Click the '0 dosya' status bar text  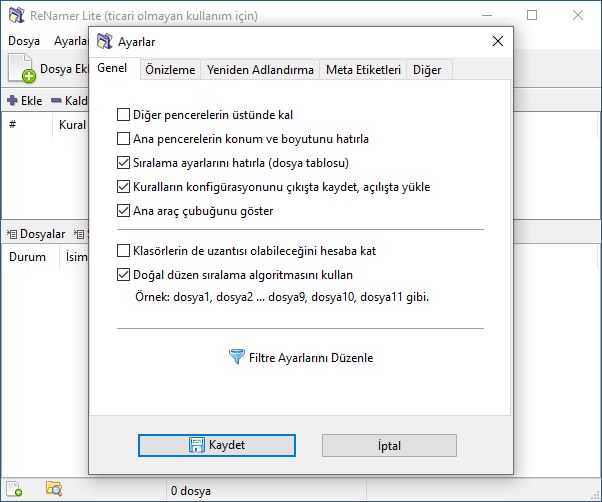(x=191, y=490)
